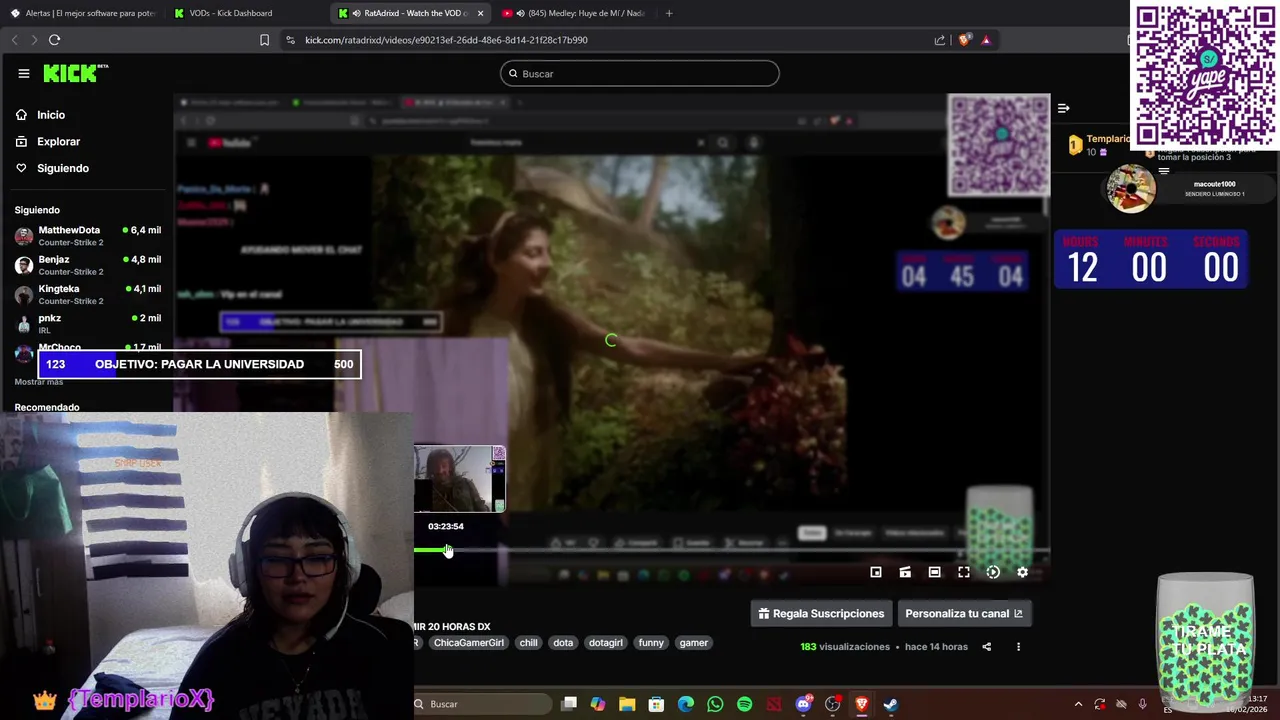1280x720 pixels.
Task: Click the dotagirl tag
Action: (x=606, y=643)
